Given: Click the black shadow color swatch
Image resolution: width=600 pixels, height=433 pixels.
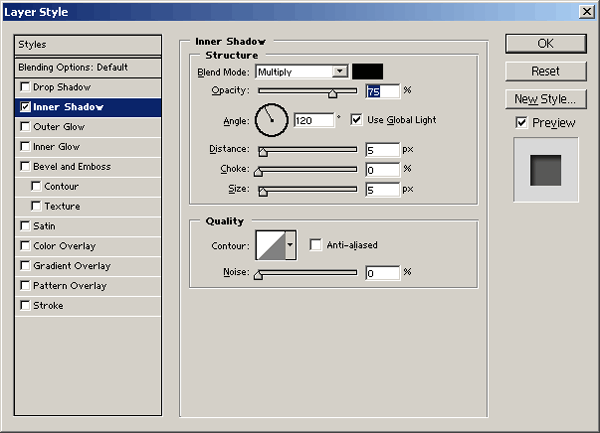Looking at the screenshot, I should [x=367, y=72].
